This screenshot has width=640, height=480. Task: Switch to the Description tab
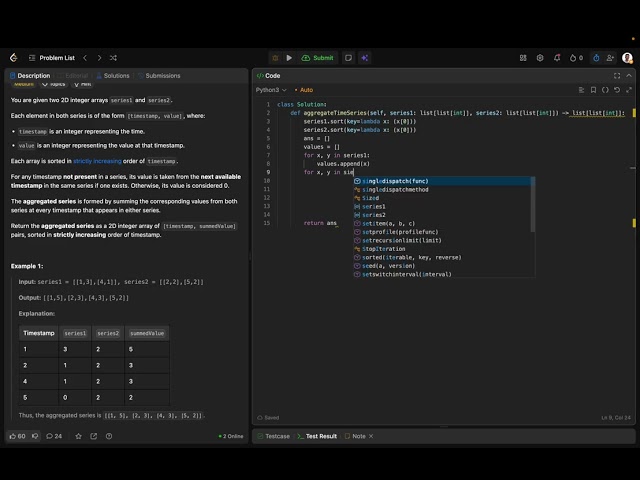click(30, 76)
